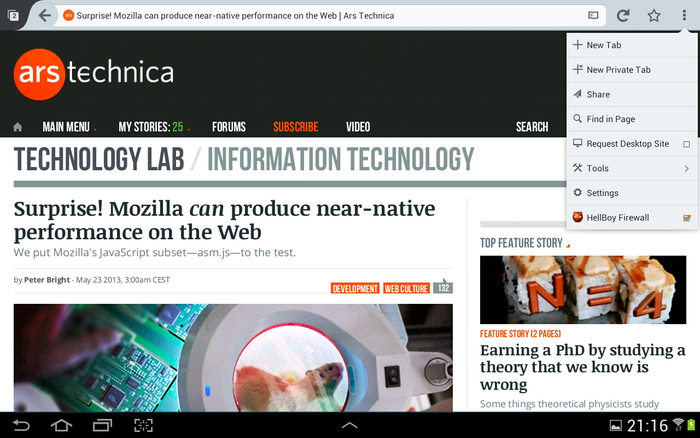Open the Wi-Fi status icon
700x438 pixels.
[x=678, y=424]
